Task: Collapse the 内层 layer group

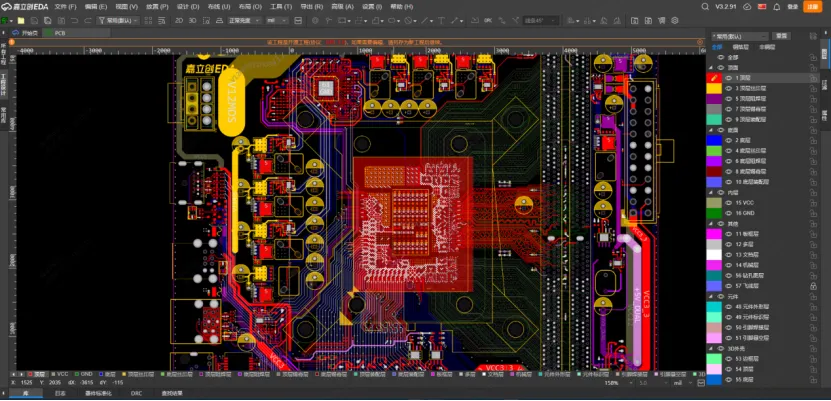Action: point(711,192)
